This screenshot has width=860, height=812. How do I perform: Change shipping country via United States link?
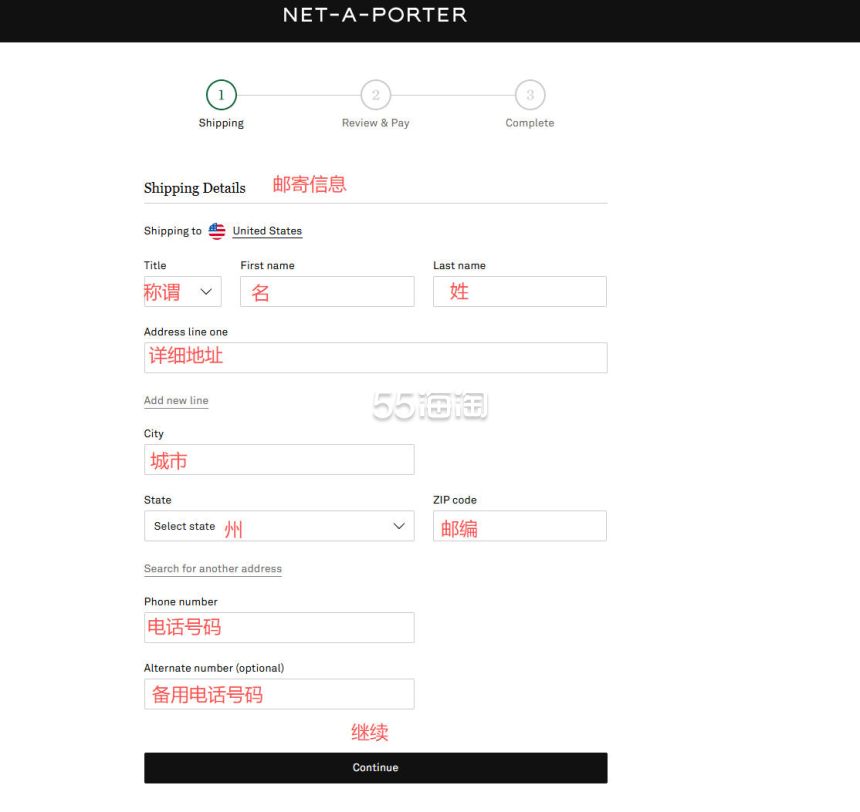[x=267, y=231]
